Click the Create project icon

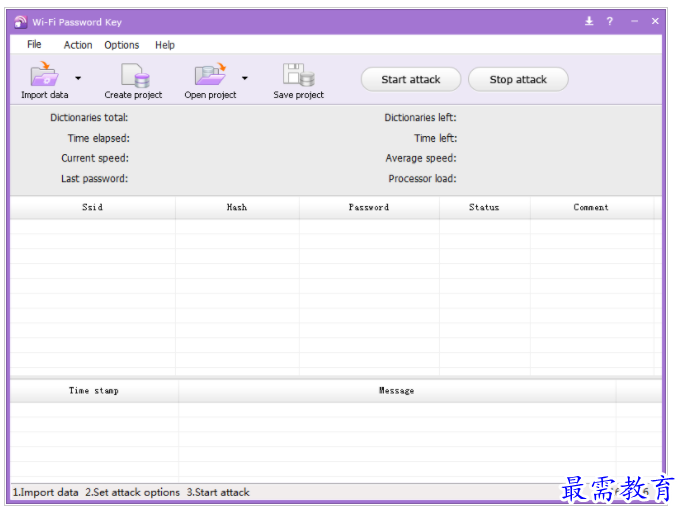(135, 75)
